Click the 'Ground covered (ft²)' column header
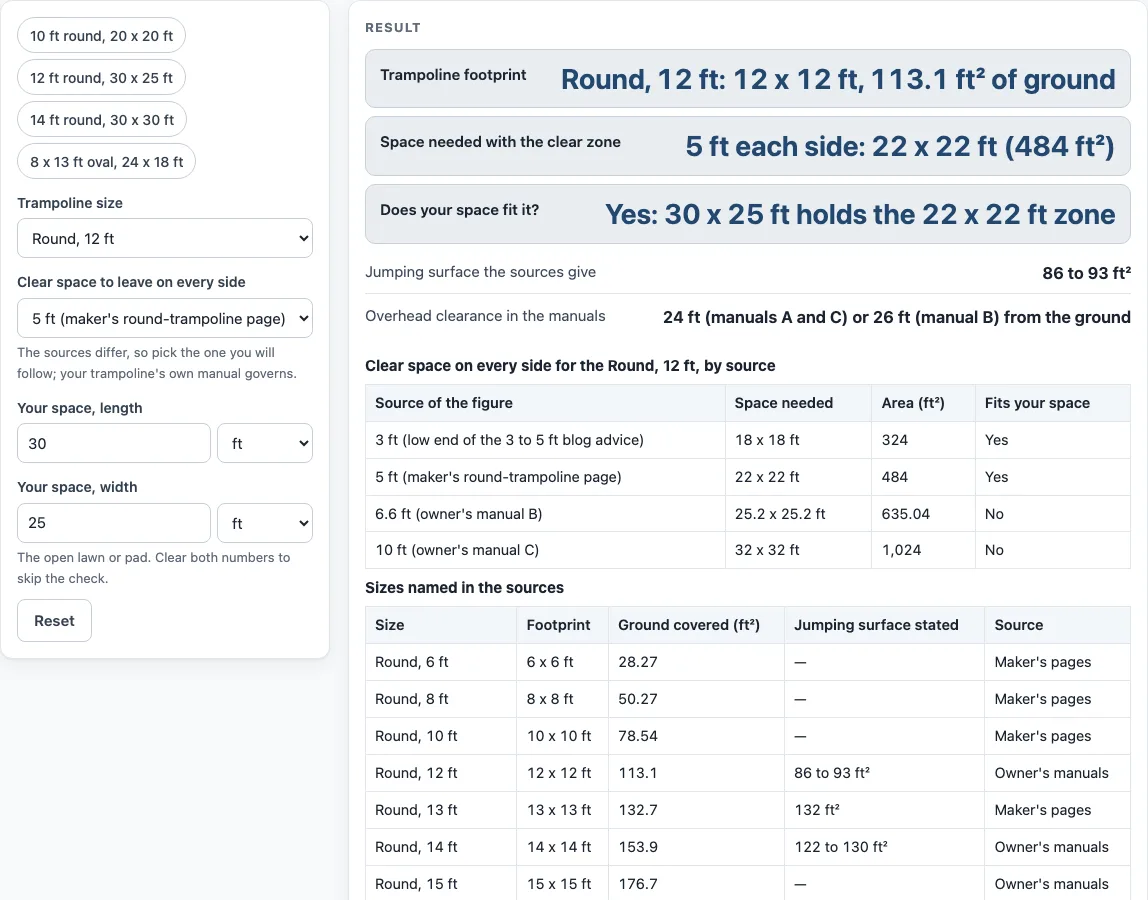Screen dimensions: 1148x900 tap(696, 625)
